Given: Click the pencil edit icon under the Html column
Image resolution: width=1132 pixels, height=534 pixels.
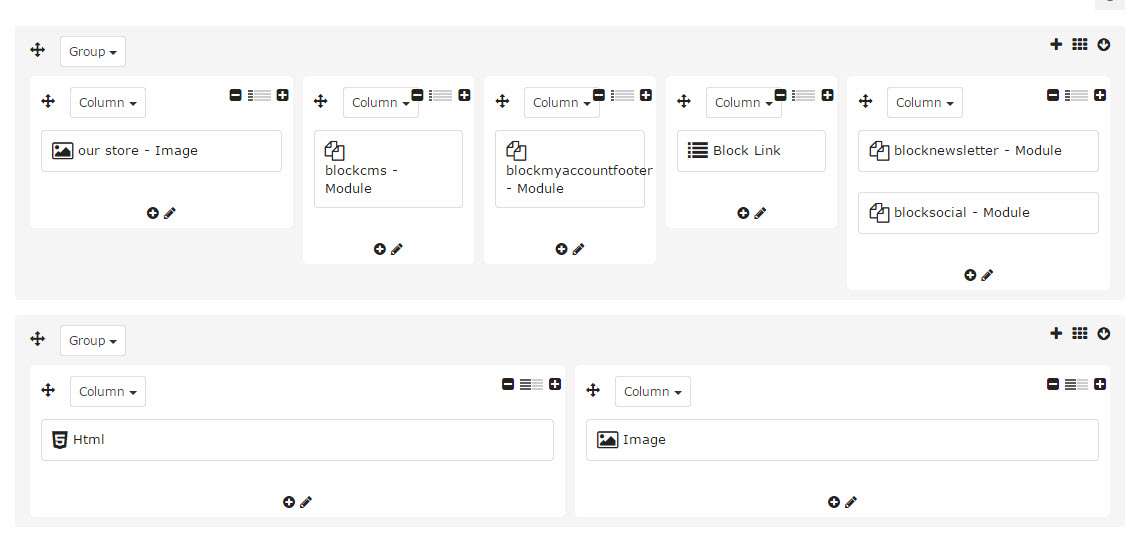Looking at the screenshot, I should pos(306,502).
